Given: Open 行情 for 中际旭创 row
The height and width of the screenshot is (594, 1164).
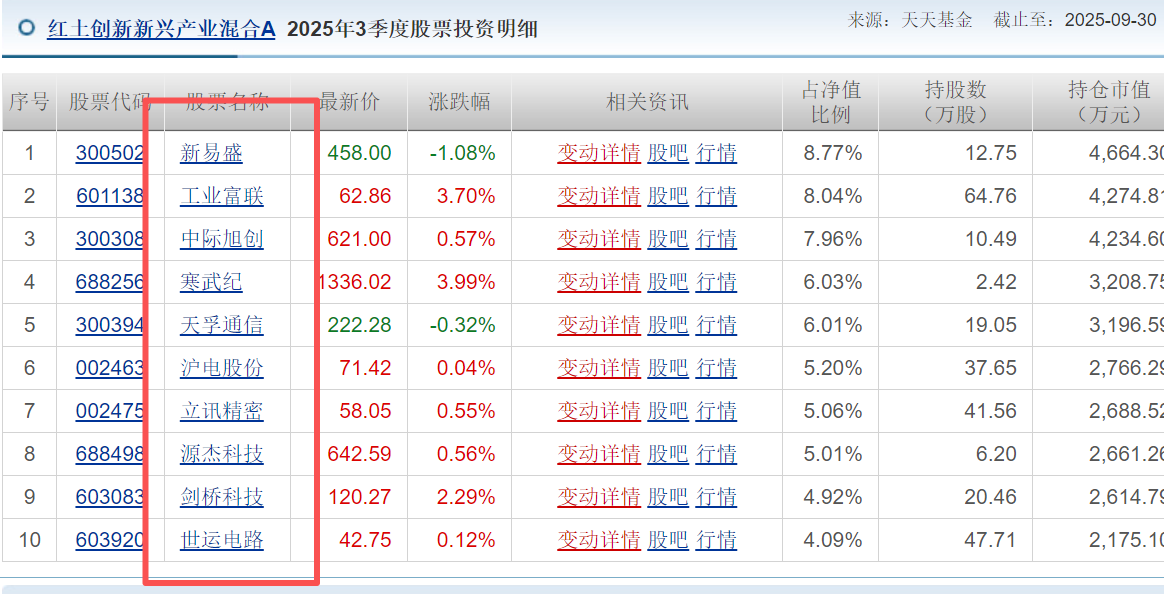Looking at the screenshot, I should tap(716, 239).
